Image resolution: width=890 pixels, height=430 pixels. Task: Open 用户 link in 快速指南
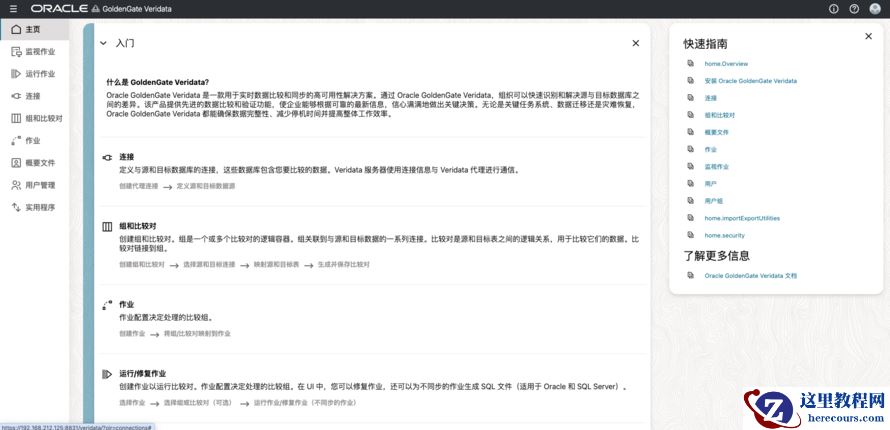710,184
